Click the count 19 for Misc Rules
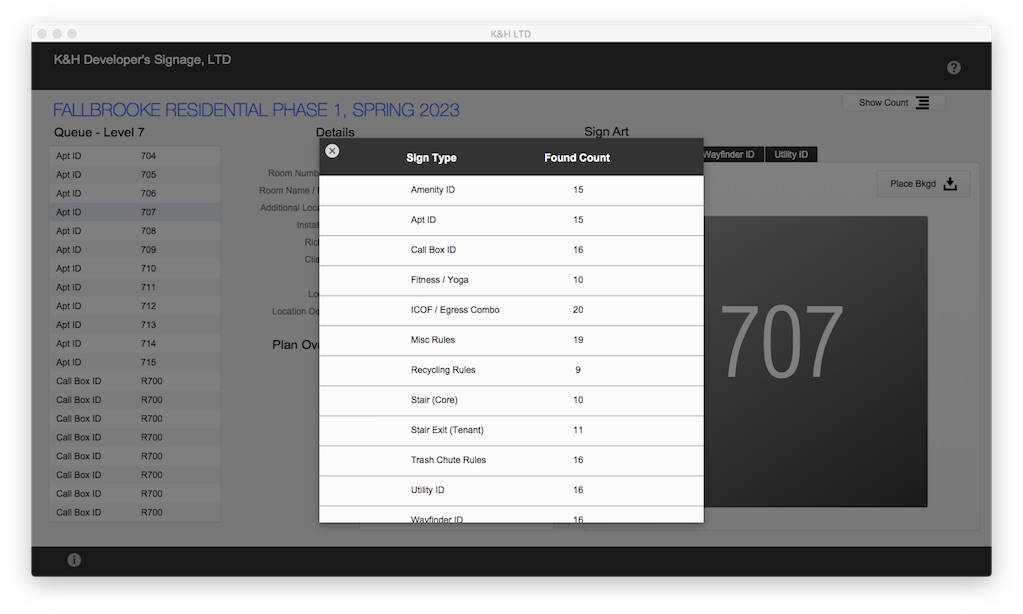Image resolution: width=1023 pixels, height=614 pixels. point(578,340)
